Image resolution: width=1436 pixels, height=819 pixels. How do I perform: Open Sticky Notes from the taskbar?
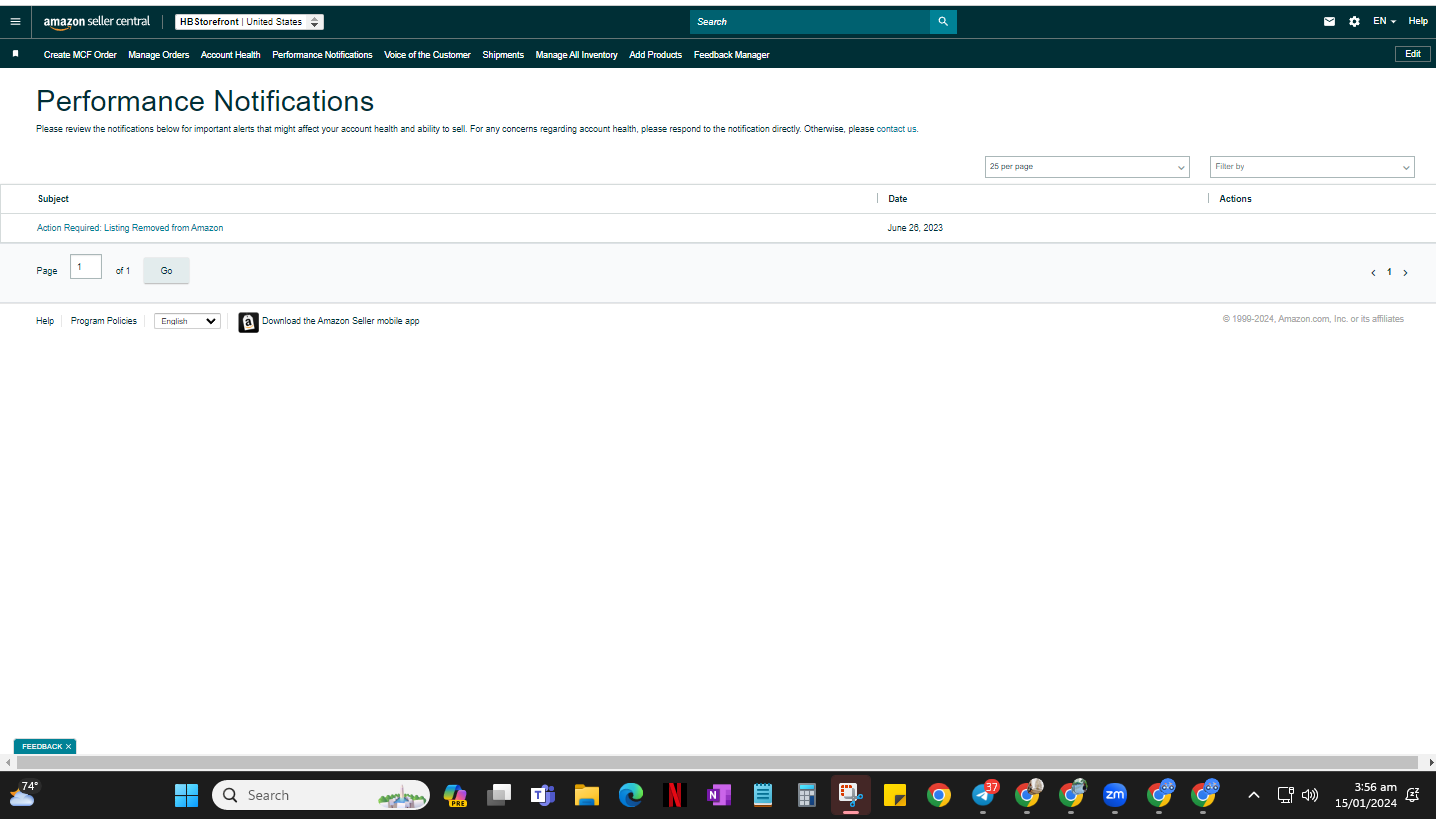coord(895,795)
